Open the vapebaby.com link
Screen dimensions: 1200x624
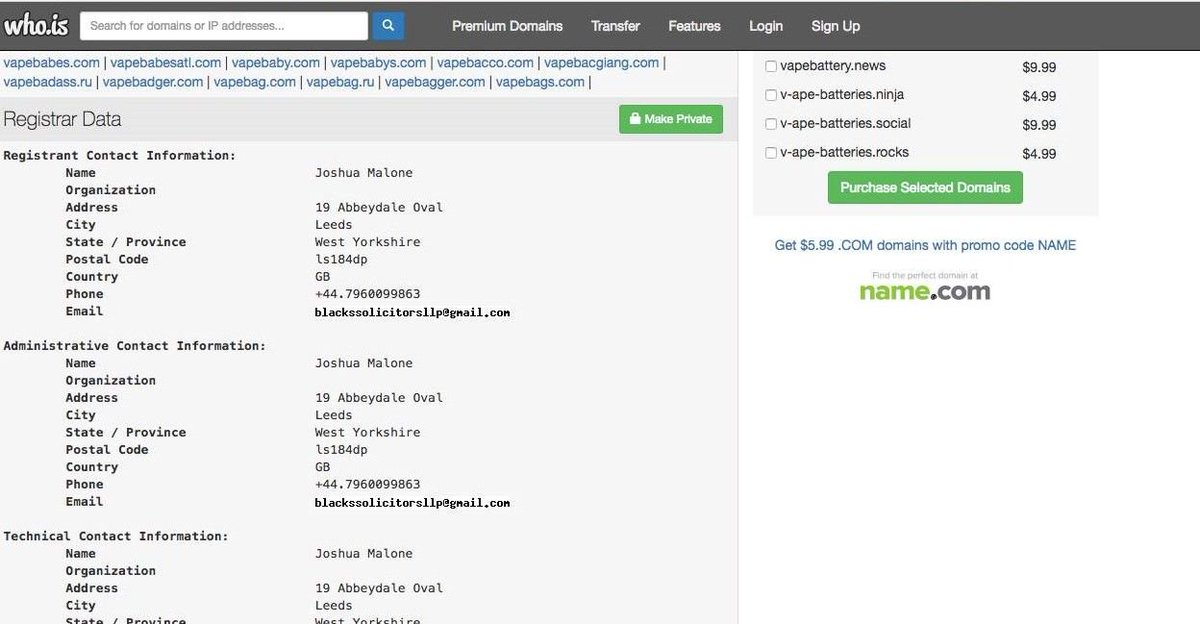(276, 62)
